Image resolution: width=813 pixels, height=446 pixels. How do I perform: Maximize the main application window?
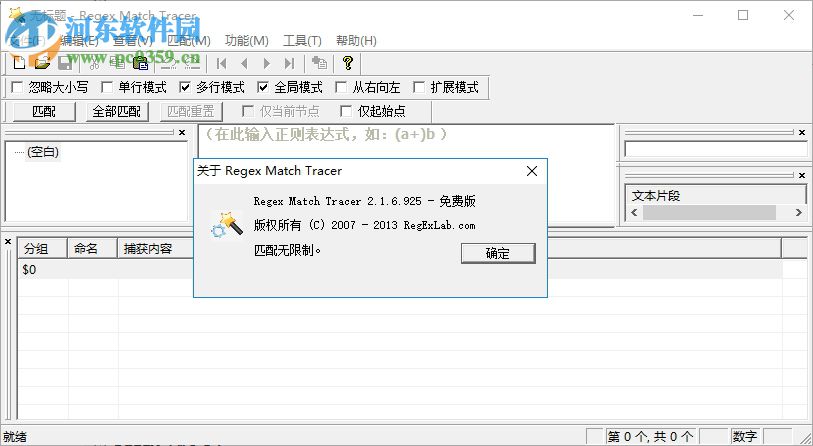point(743,15)
